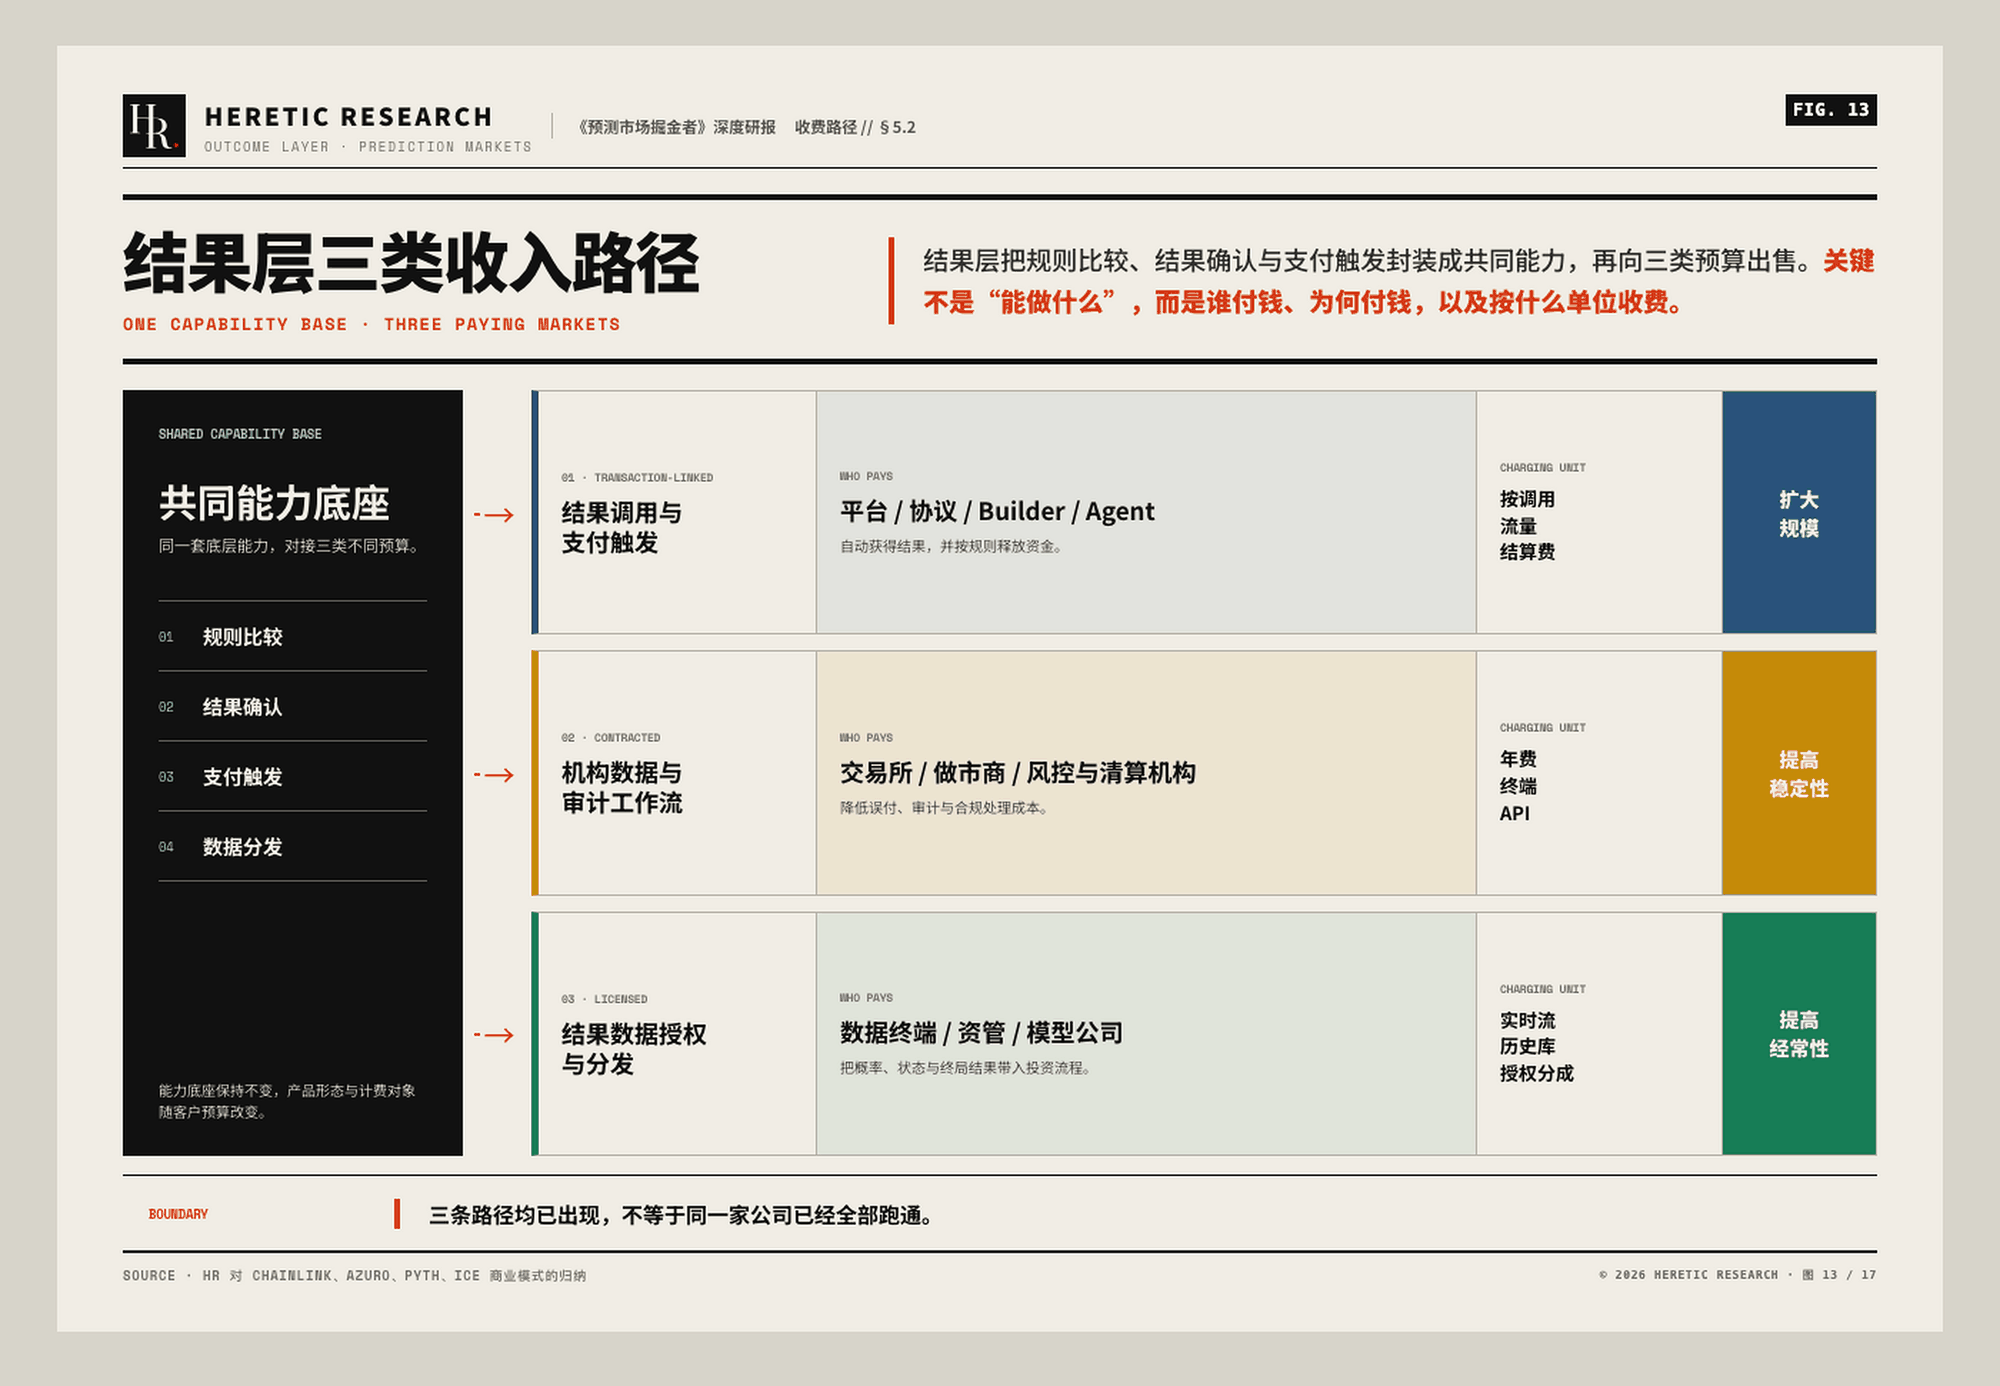The height and width of the screenshot is (1386, 2000).
Task: Click the red arrow pointing to row 03
Action: [x=494, y=1035]
